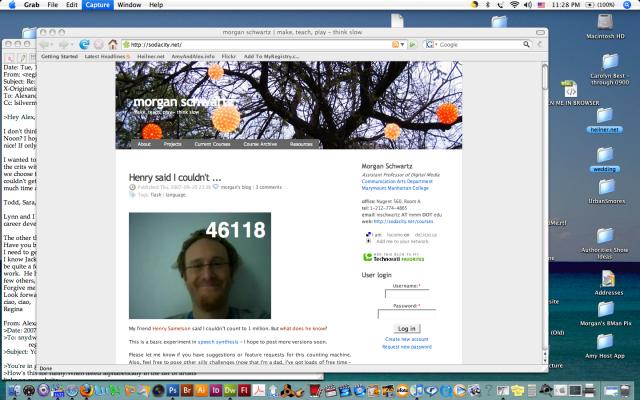Click the Bluetooth icon in menu bar
Screen dimensions: 640x400
(x=487, y=4)
